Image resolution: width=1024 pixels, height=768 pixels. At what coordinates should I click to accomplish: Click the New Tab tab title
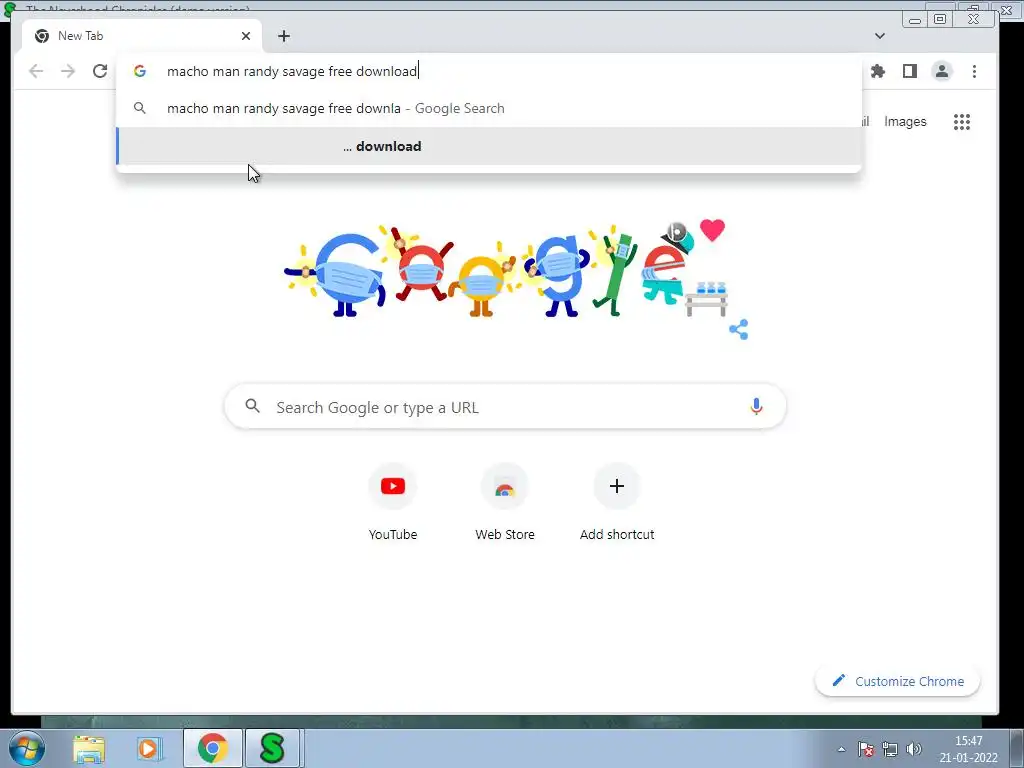pos(80,36)
